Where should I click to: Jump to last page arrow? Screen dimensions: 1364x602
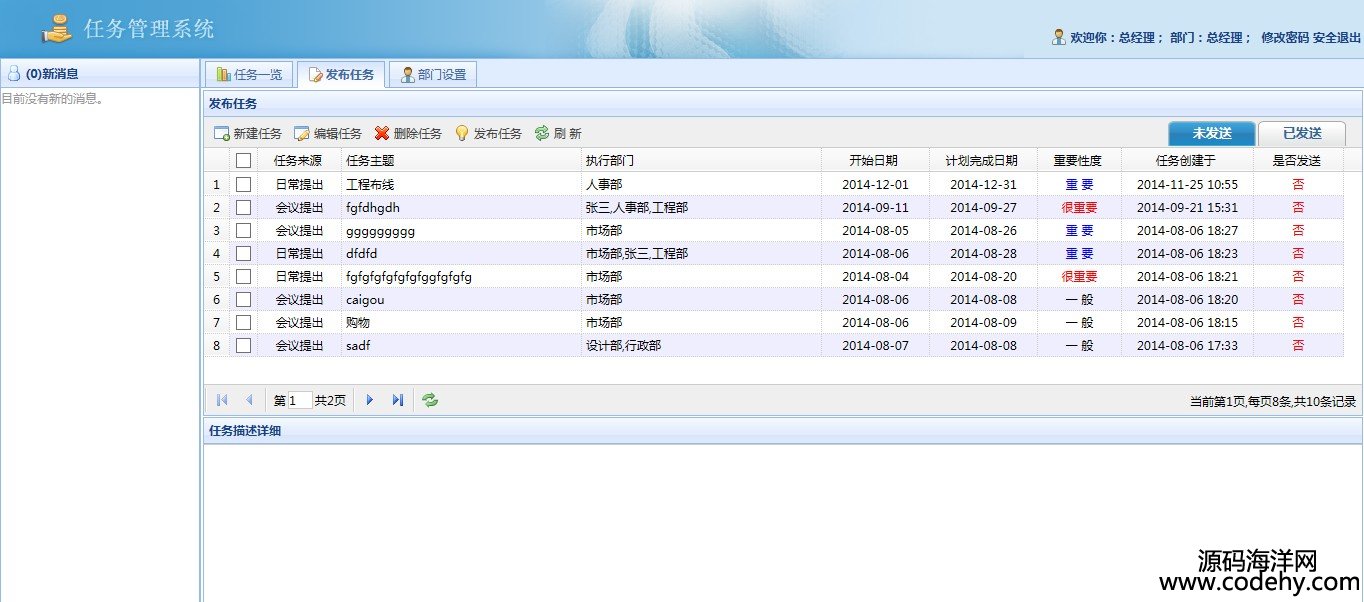[397, 400]
